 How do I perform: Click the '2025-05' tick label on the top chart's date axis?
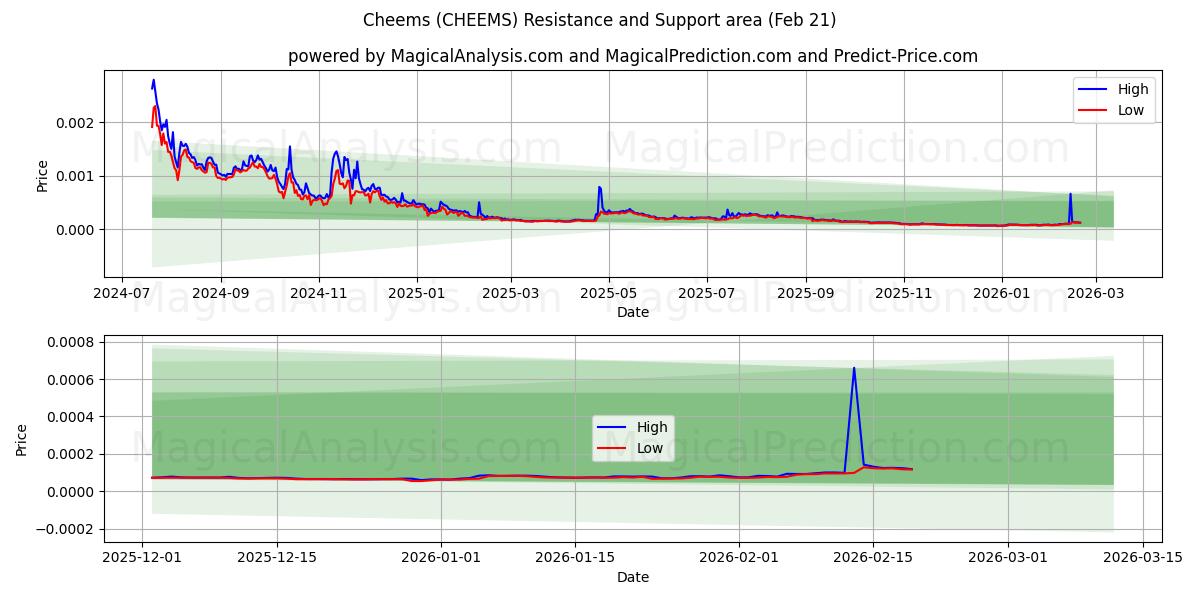[609, 294]
